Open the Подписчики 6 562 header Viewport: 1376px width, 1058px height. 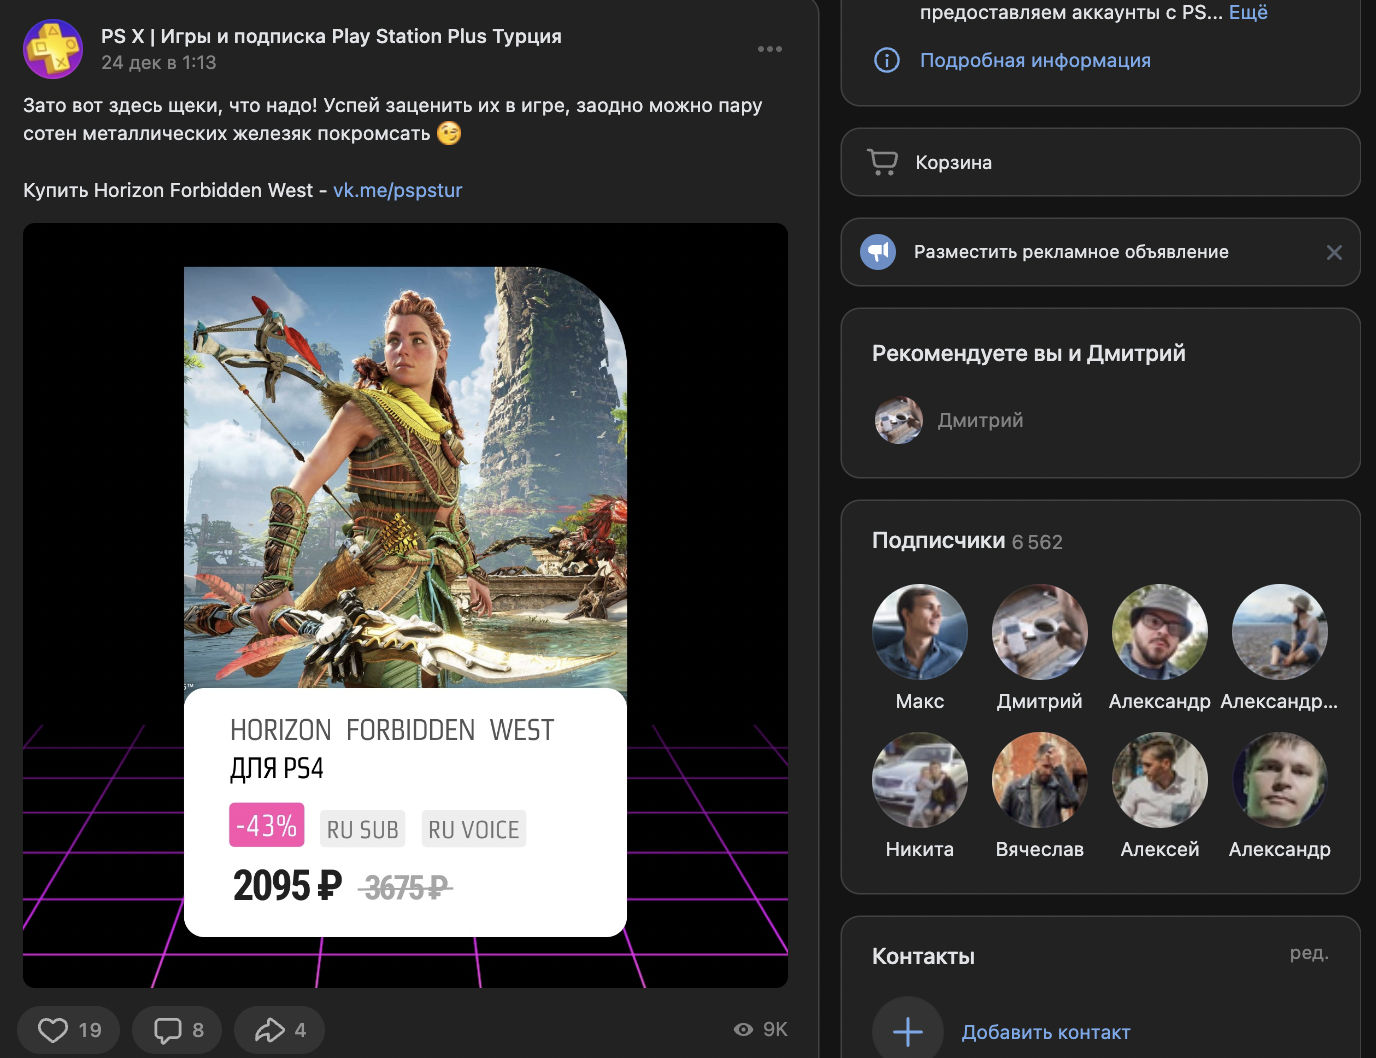[967, 541]
